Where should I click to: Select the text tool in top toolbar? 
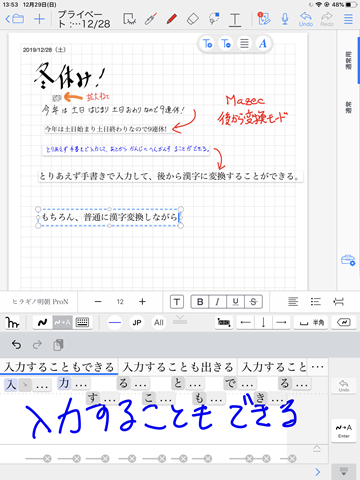click(235, 19)
